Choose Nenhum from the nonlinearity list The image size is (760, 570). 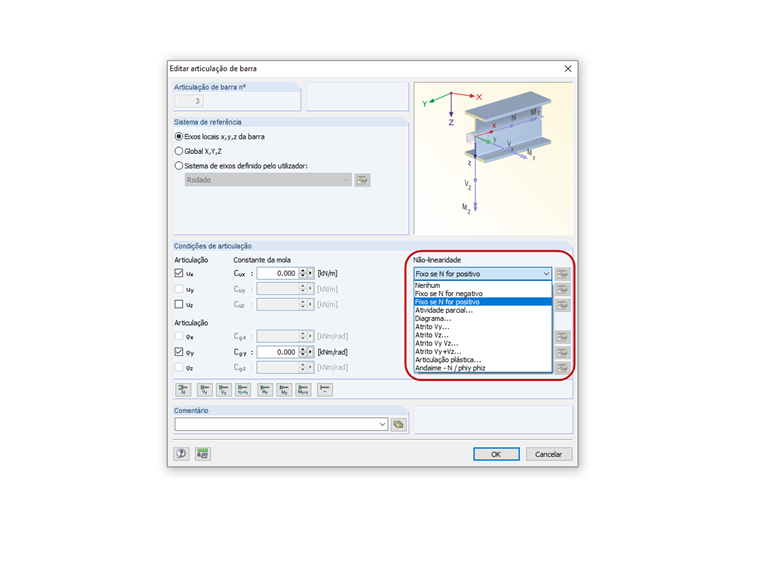483,285
